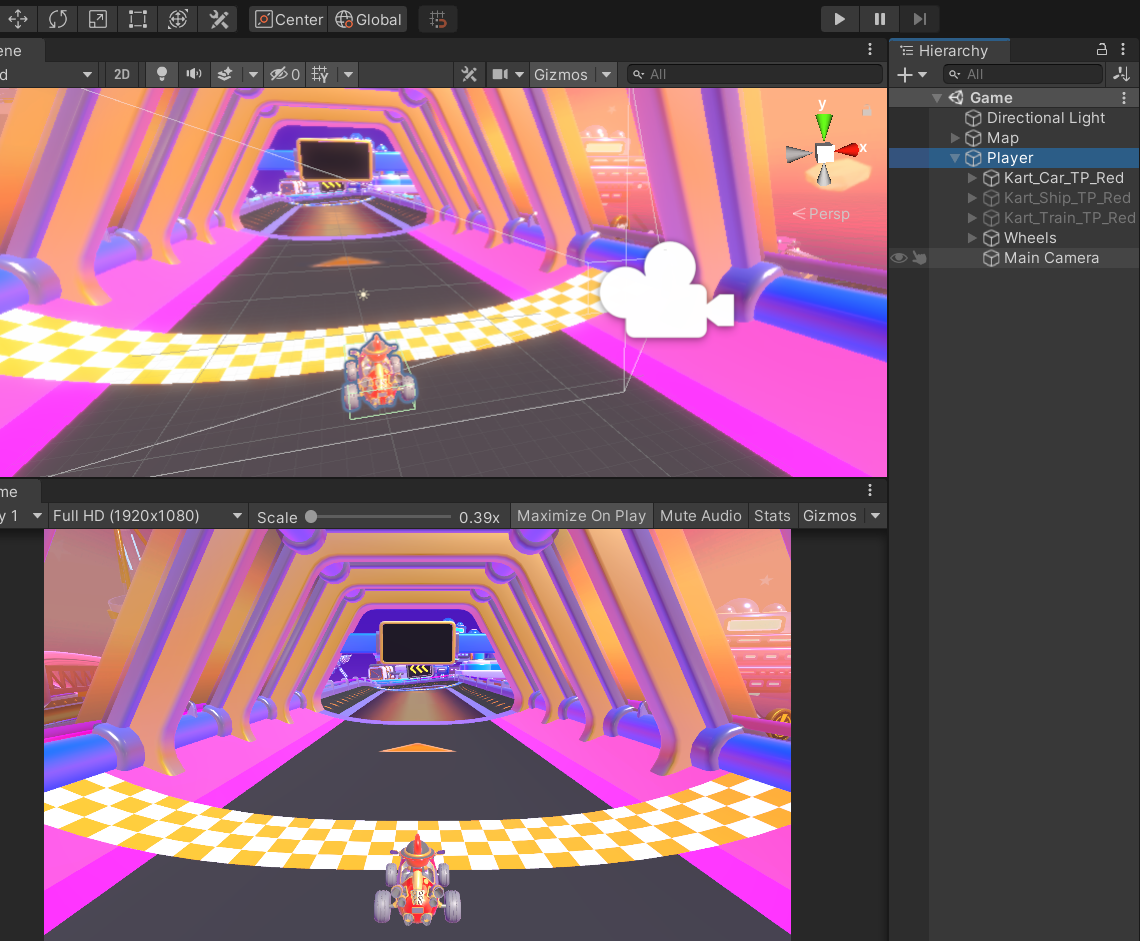Select Player in Hierarchy
Viewport: 1140px width, 941px height.
pyautogui.click(x=1014, y=158)
